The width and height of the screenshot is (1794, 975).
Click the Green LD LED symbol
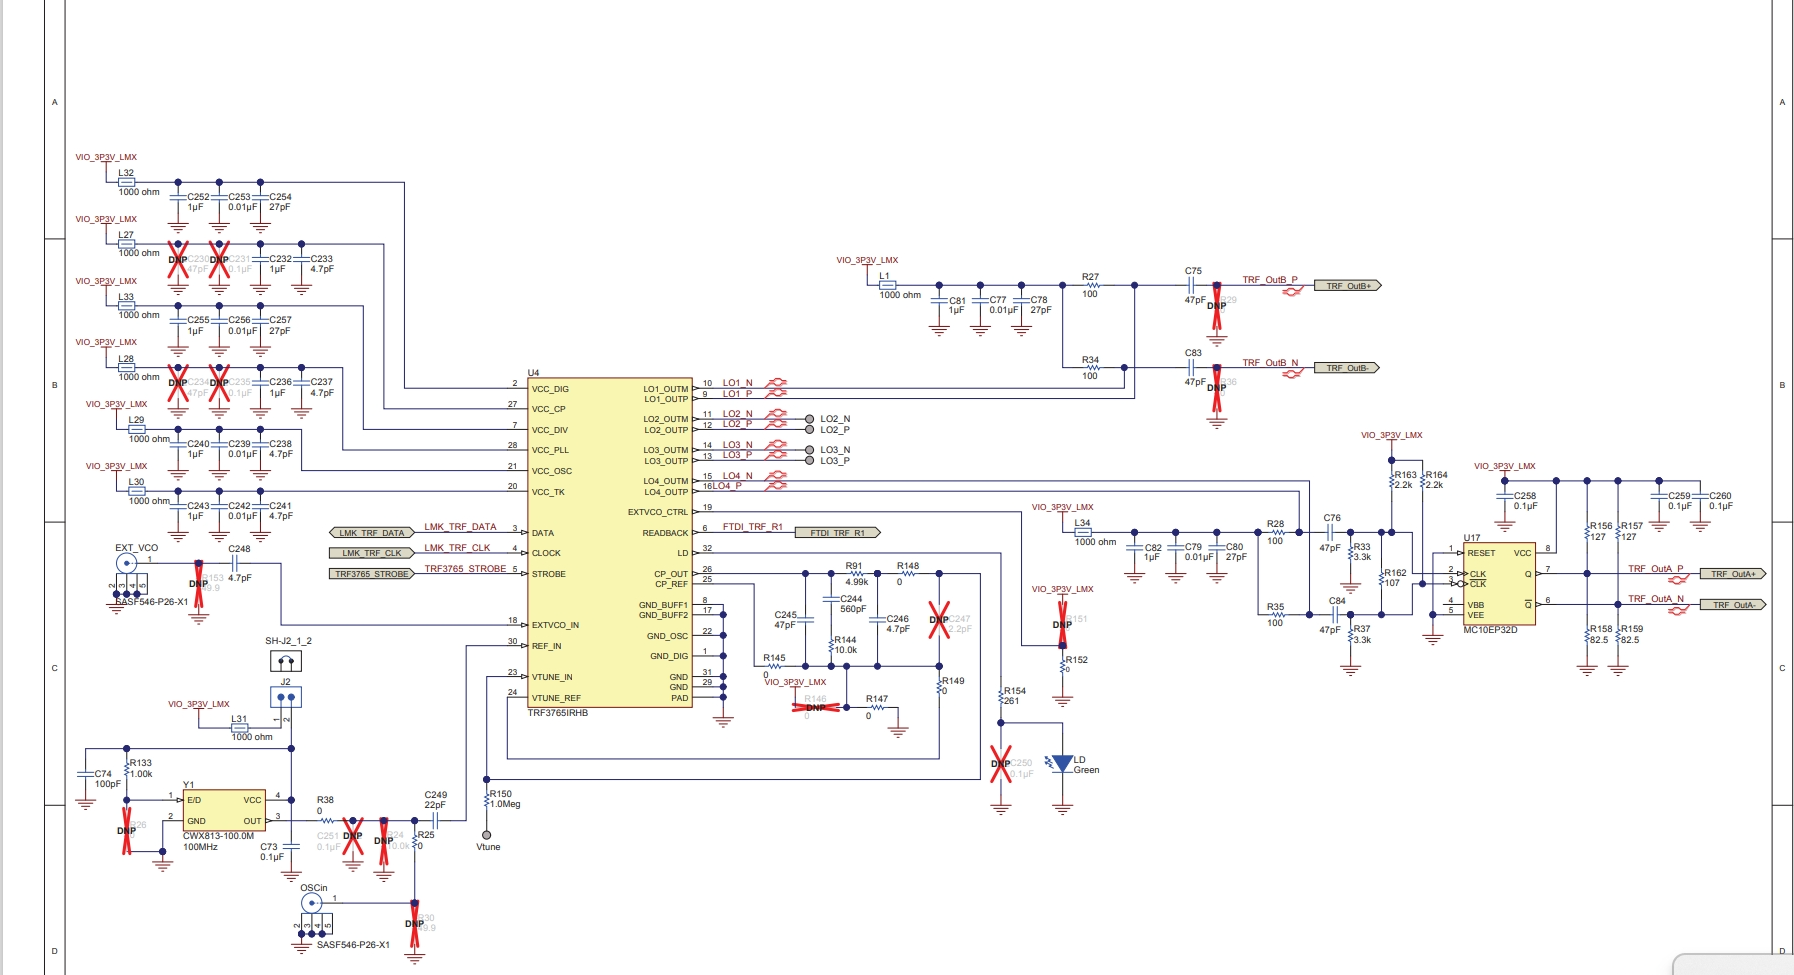click(x=1062, y=764)
